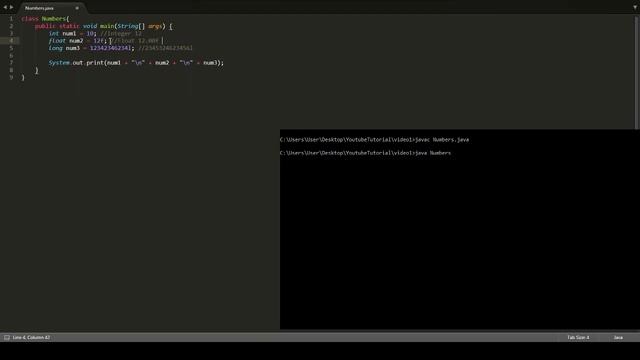Screen dimensions: 640x360
Task: Click the 'java Numbers' command line
Action: click(365, 153)
